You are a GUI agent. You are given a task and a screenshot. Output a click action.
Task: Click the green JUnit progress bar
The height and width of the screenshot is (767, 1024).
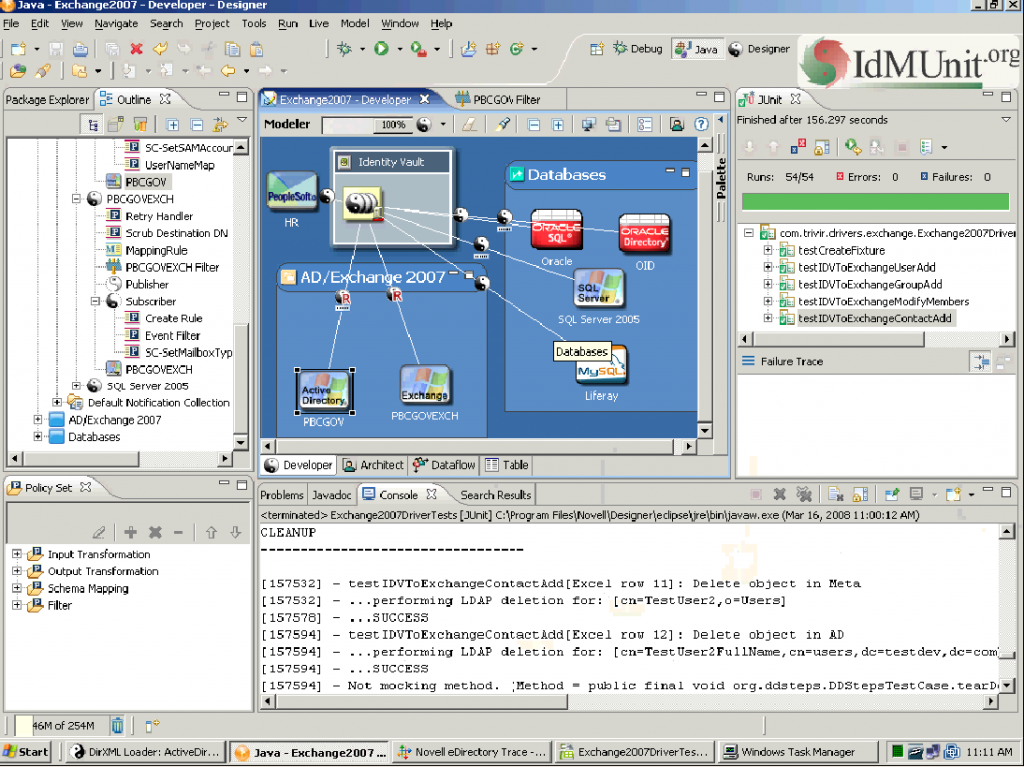[x=875, y=202]
